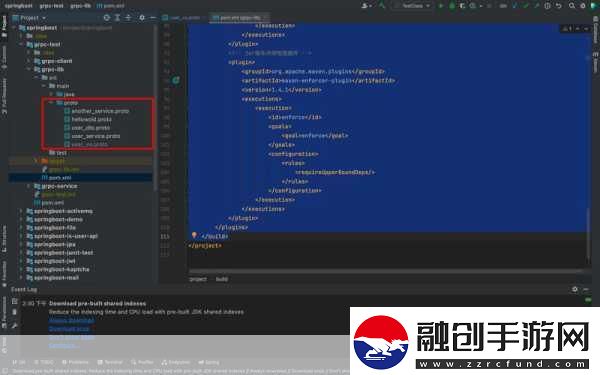The width and height of the screenshot is (600, 375).
Task: Open Event Log settings gear icon
Action: coord(575,289)
